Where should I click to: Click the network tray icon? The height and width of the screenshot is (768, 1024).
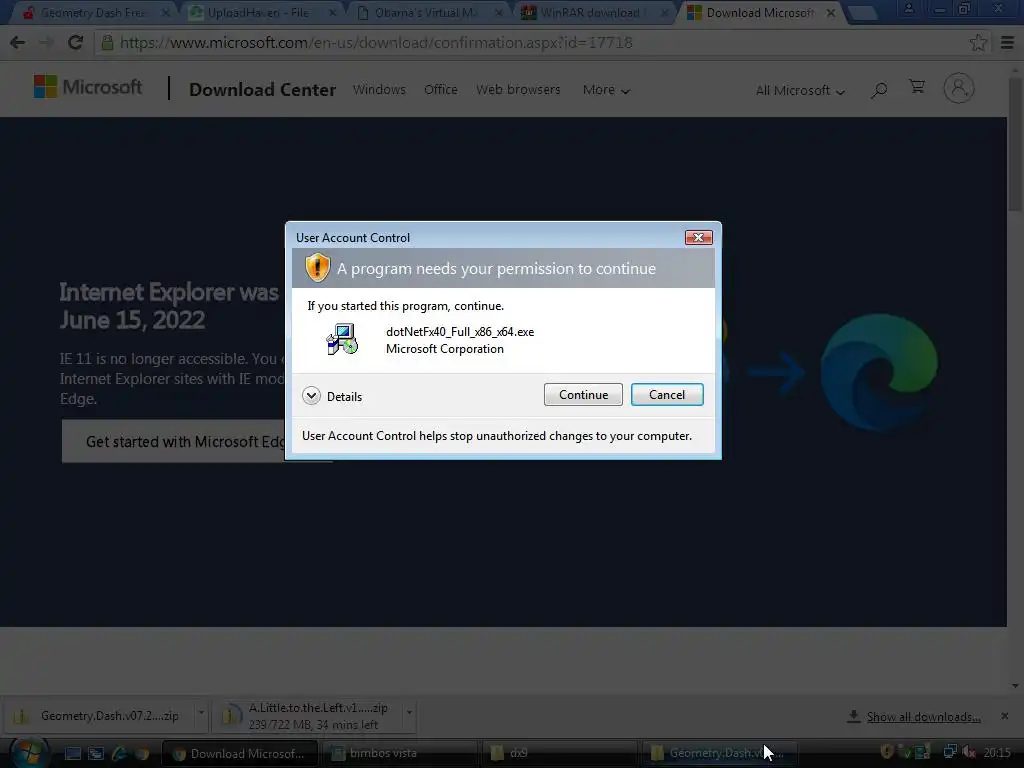950,752
